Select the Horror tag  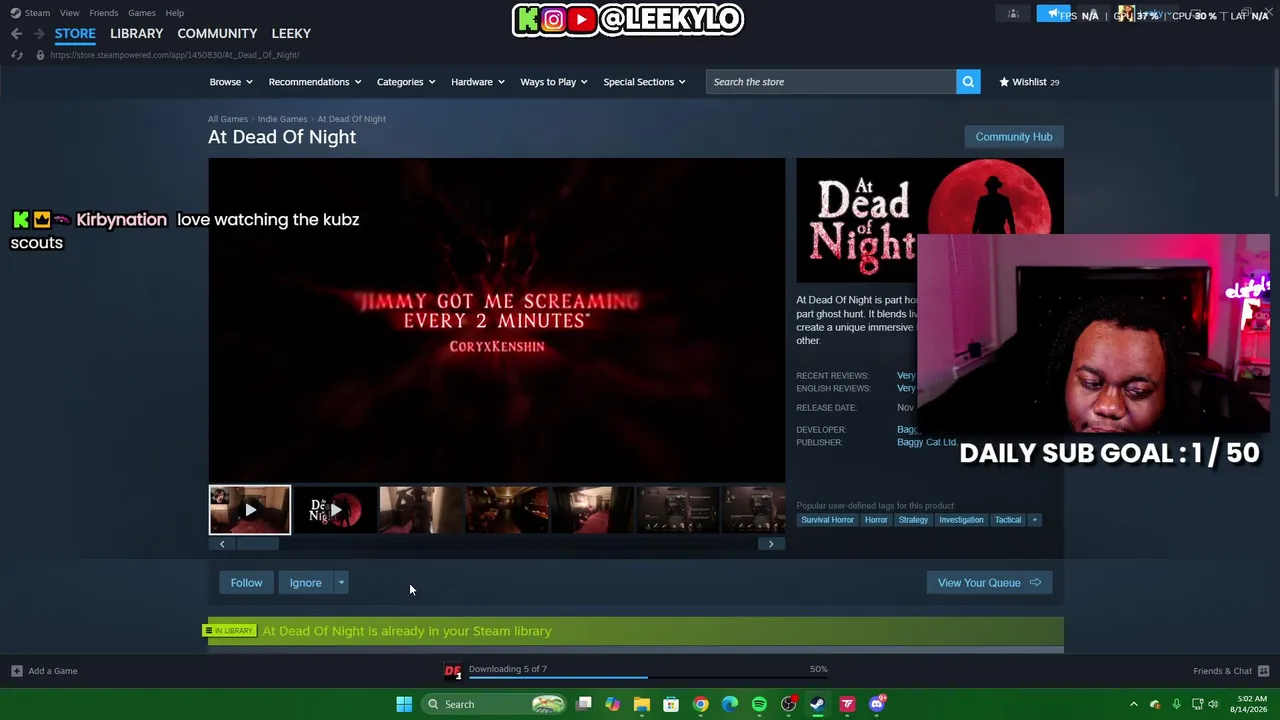tap(876, 520)
